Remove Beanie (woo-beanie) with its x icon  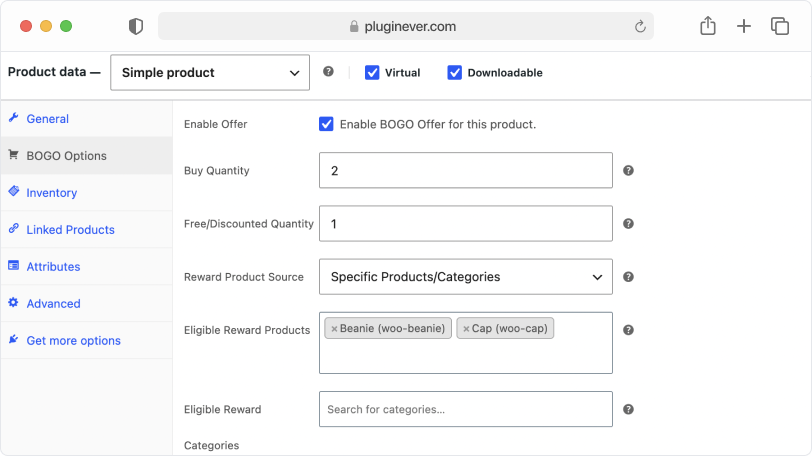tap(334, 329)
